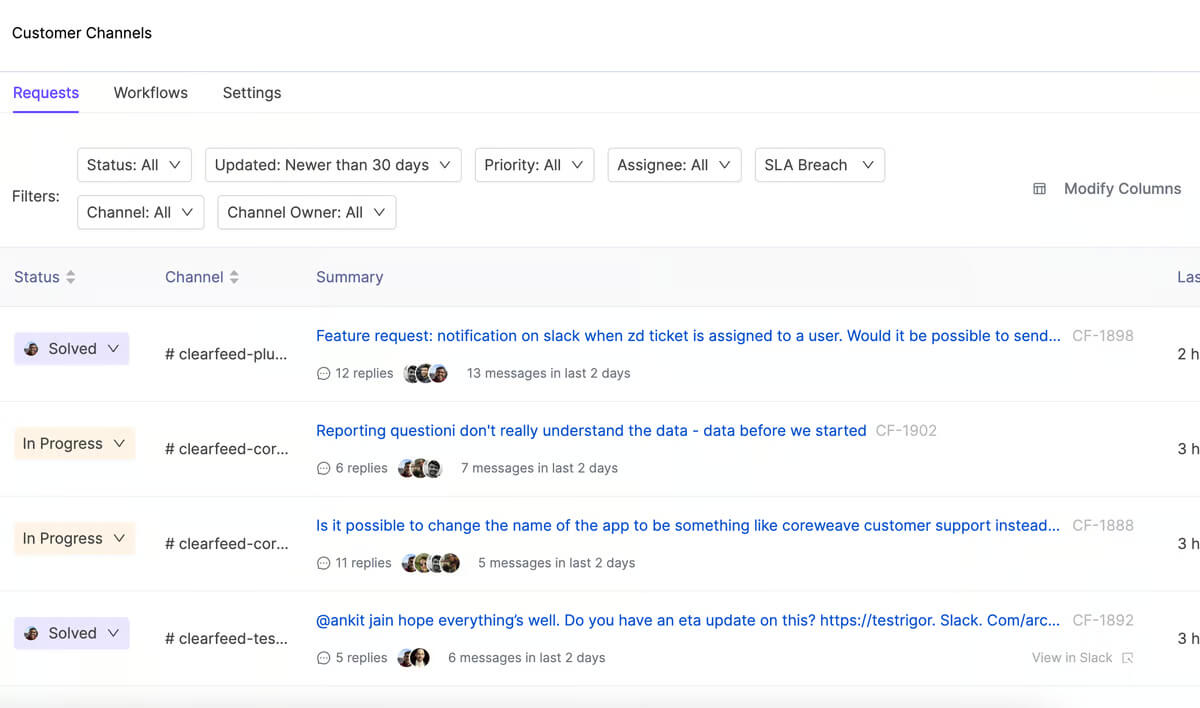Viewport: 1200px width, 708px height.
Task: Open the Workflows tab
Action: pos(151,93)
